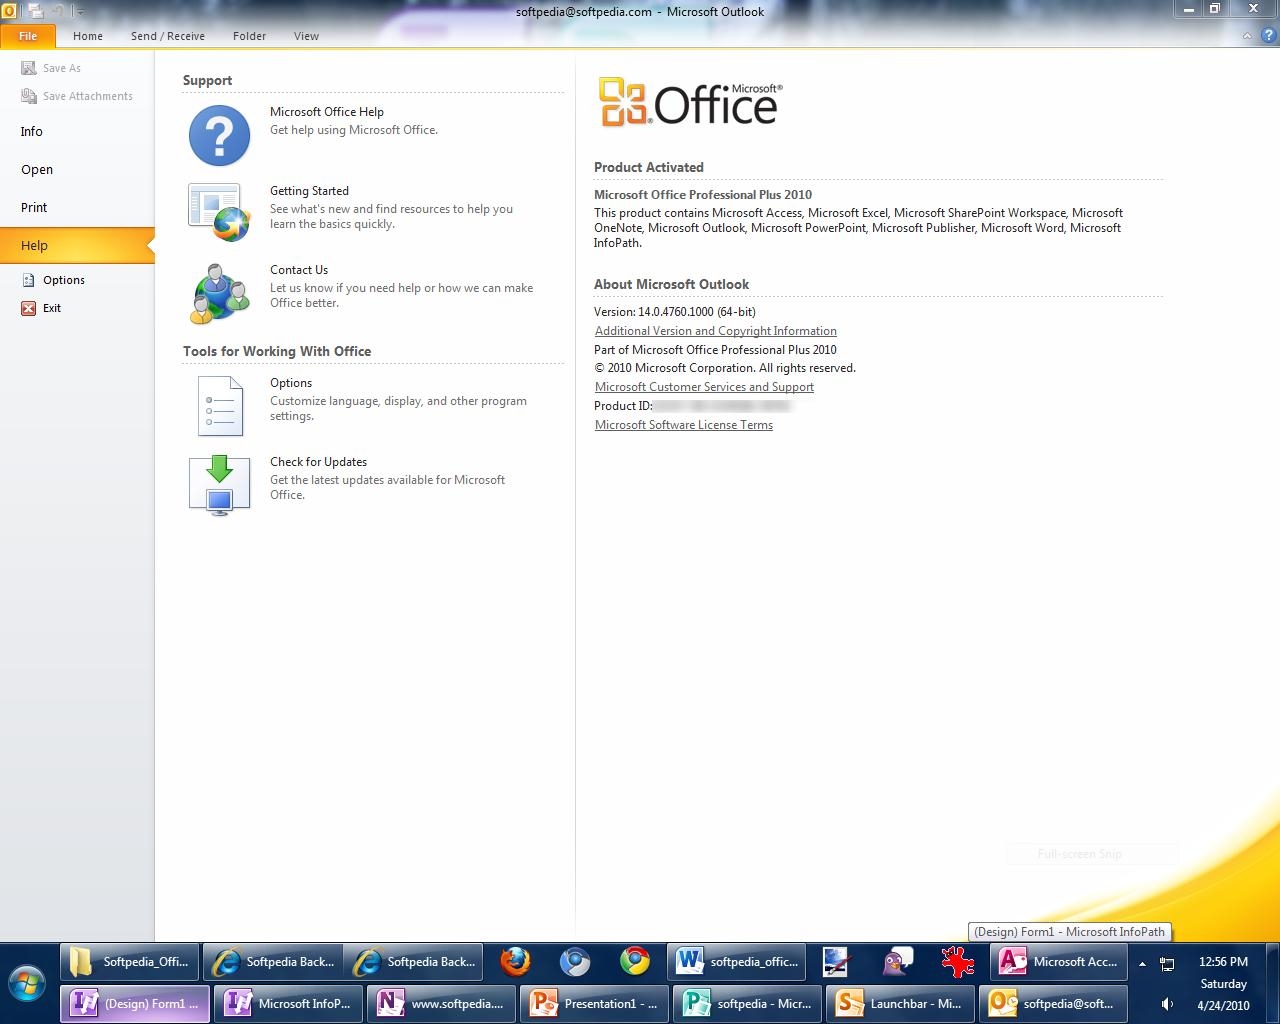Switch to the Send / Receive tab
The width and height of the screenshot is (1280, 1024).
coord(167,36)
